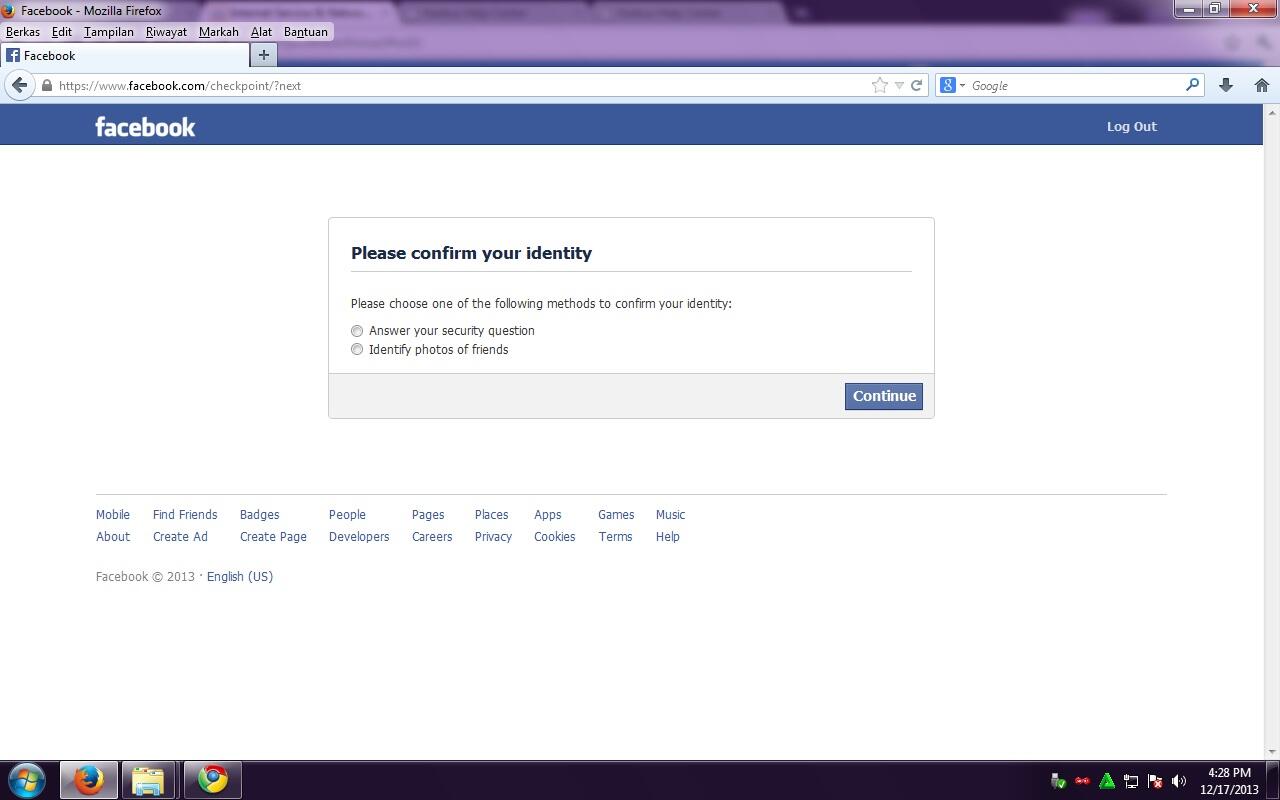Click the Firefox back arrow button
The height and width of the screenshot is (800, 1280).
19,85
